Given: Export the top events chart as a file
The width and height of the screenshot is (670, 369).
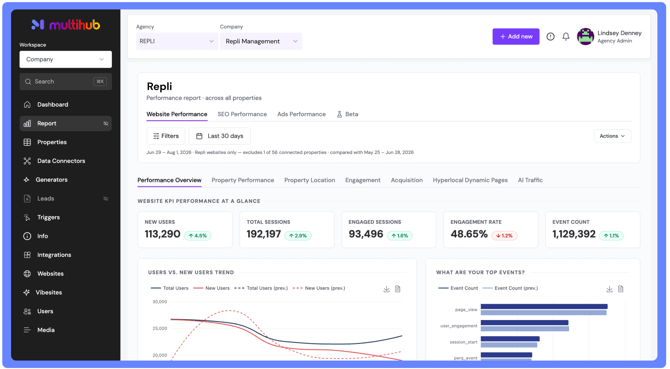Looking at the screenshot, I should click(621, 289).
